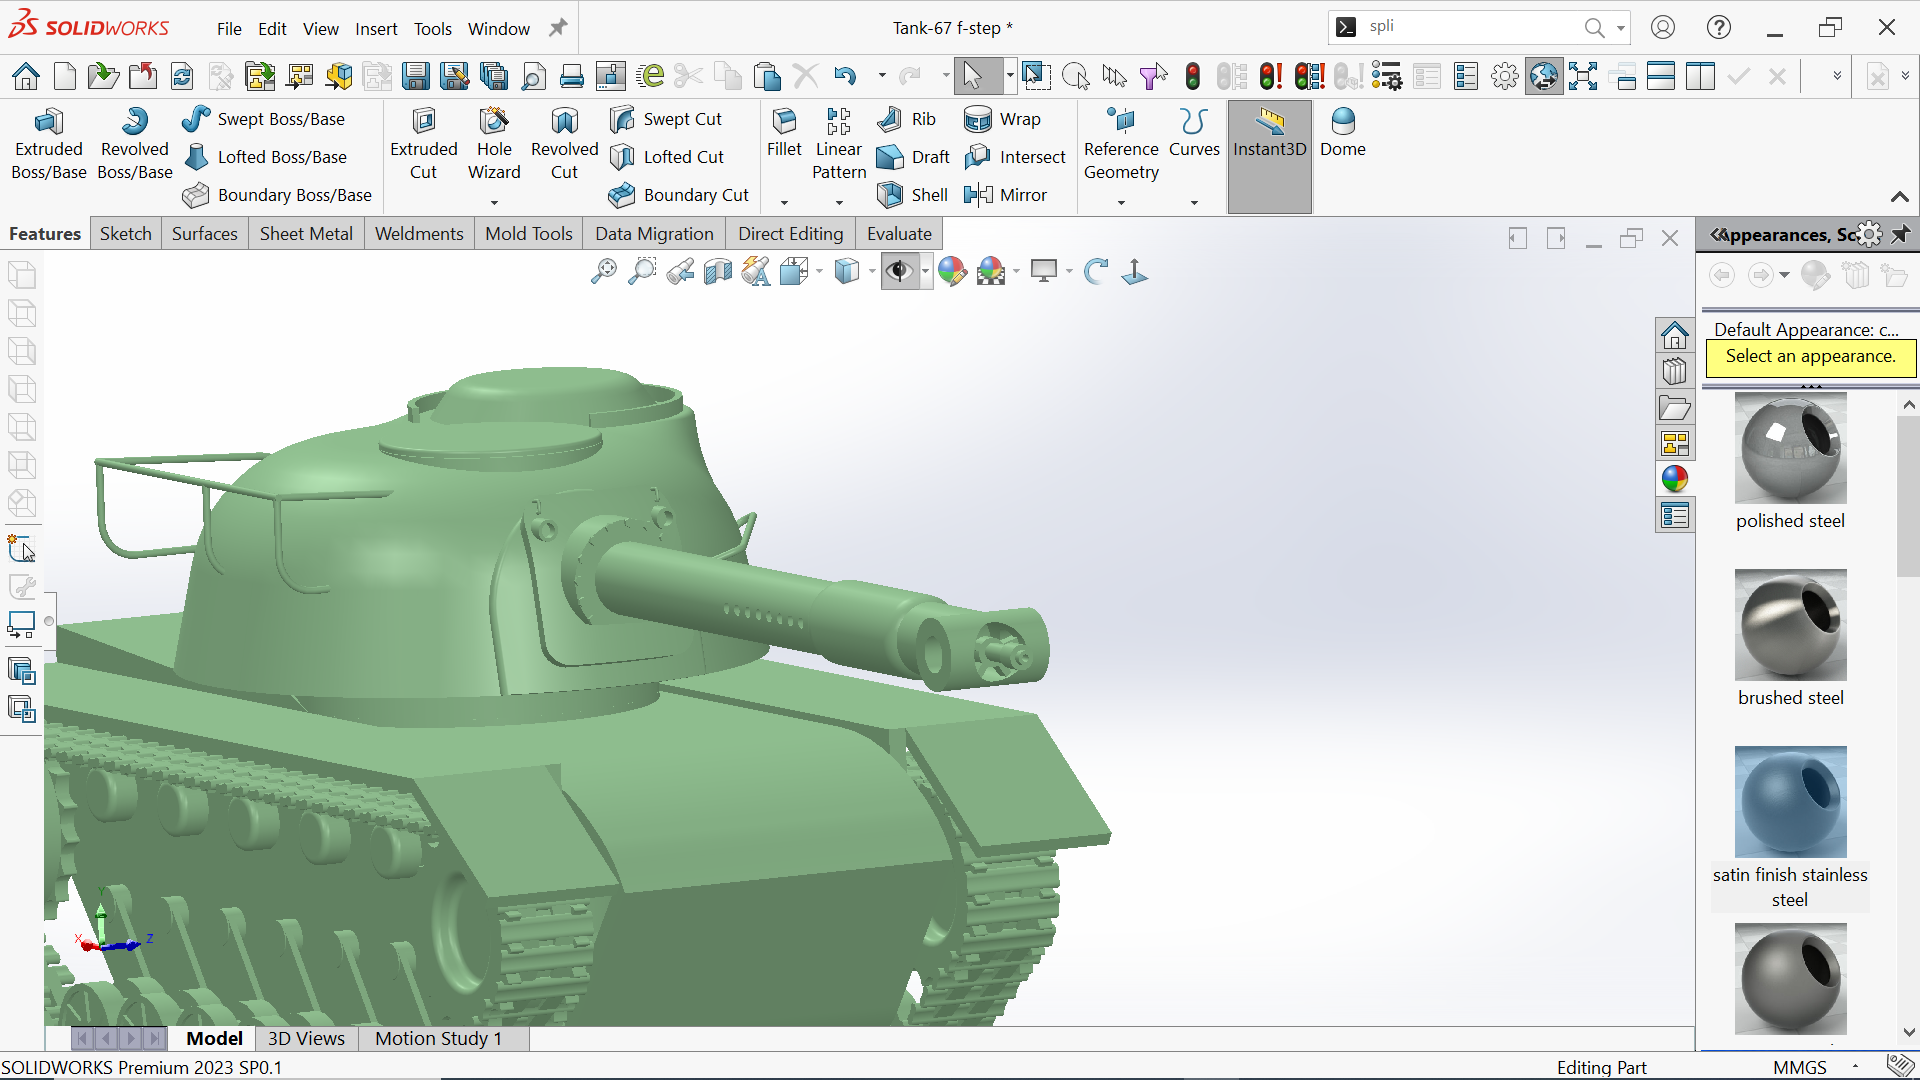This screenshot has height=1080, width=1920.
Task: Pin the Appearances task pane
Action: tap(1900, 234)
